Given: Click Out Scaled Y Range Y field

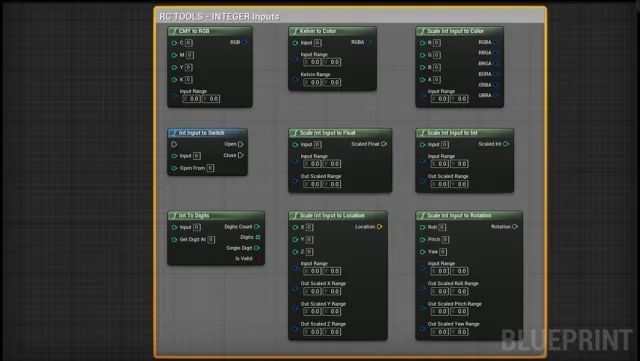Looking at the screenshot, I should pyautogui.click(x=332, y=312).
